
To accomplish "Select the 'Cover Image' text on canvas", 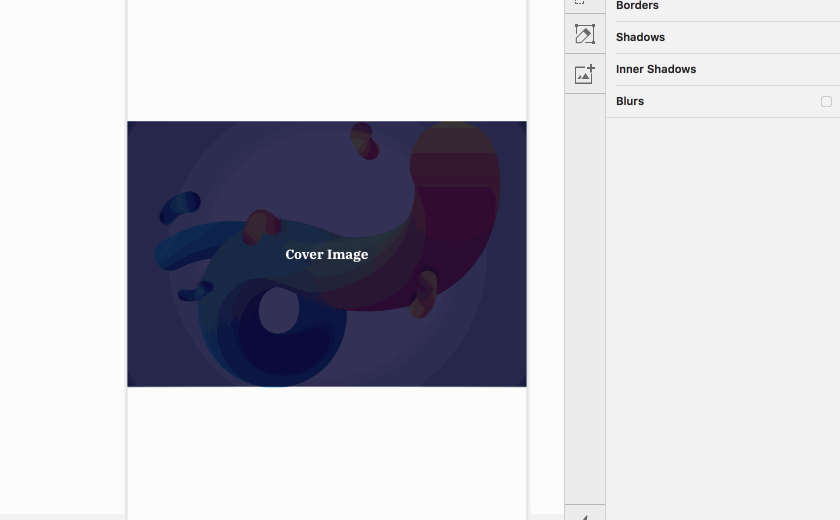I will pyautogui.click(x=326, y=254).
